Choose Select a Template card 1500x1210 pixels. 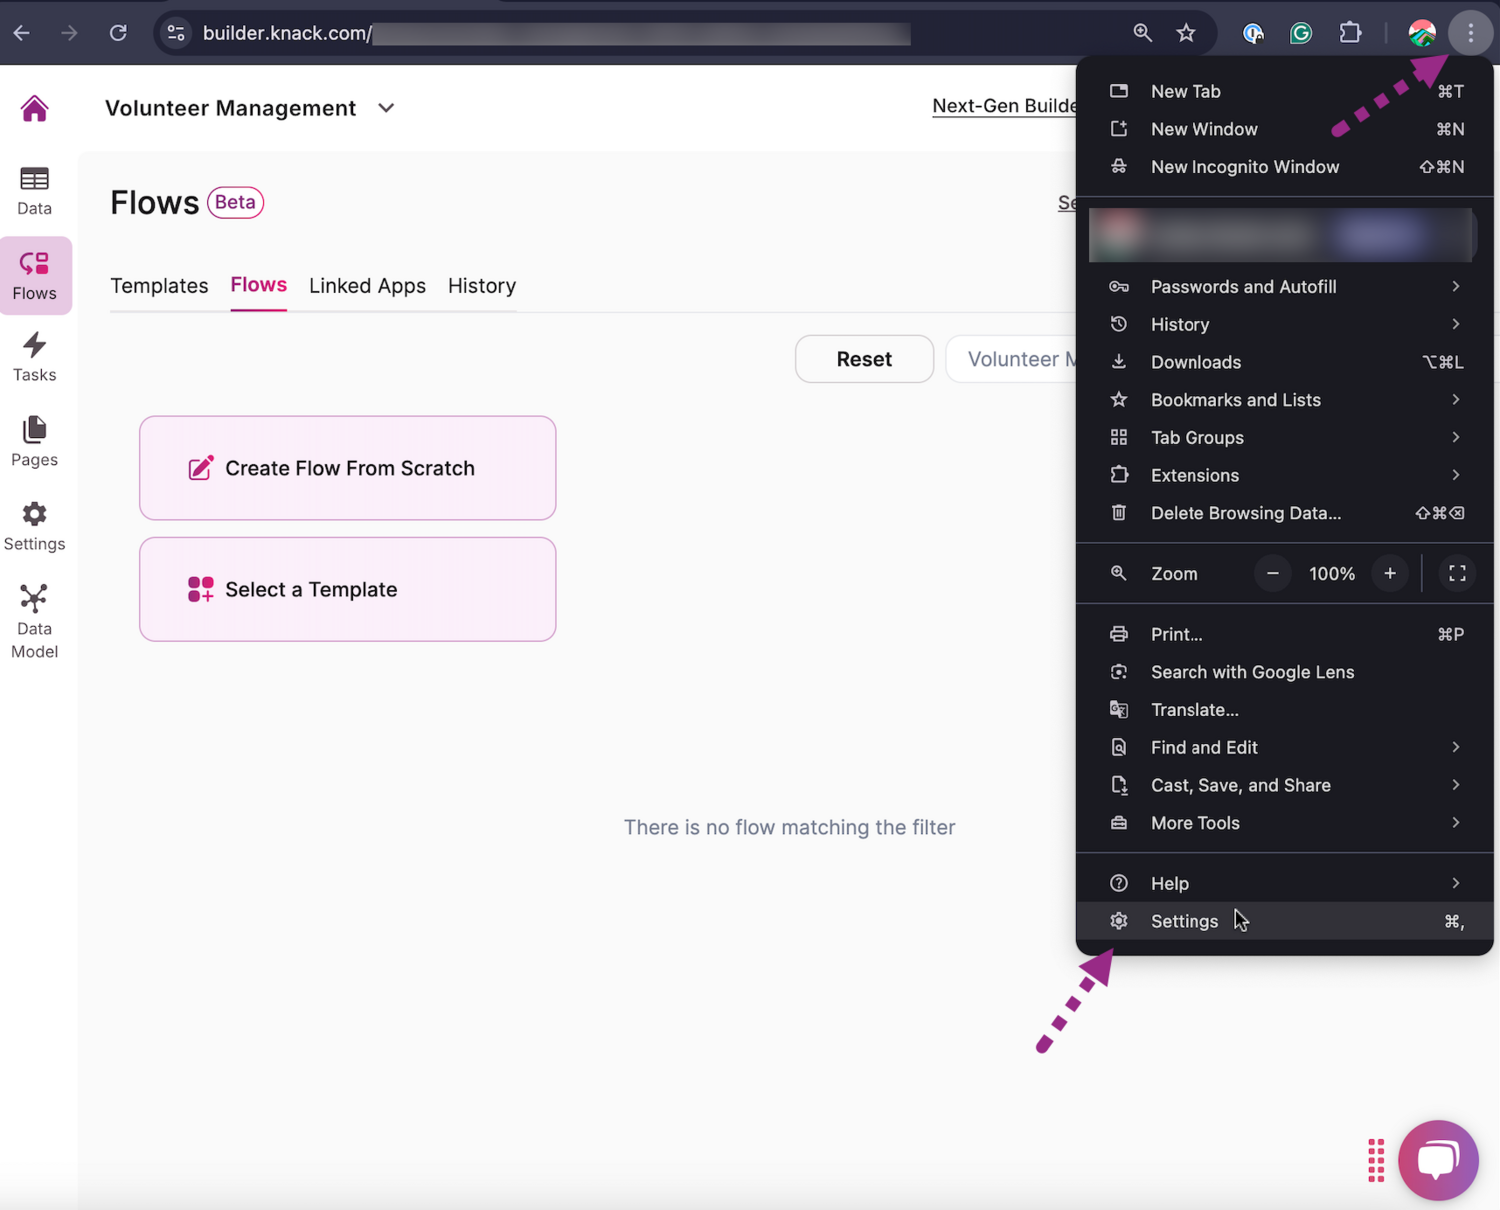[x=347, y=590]
